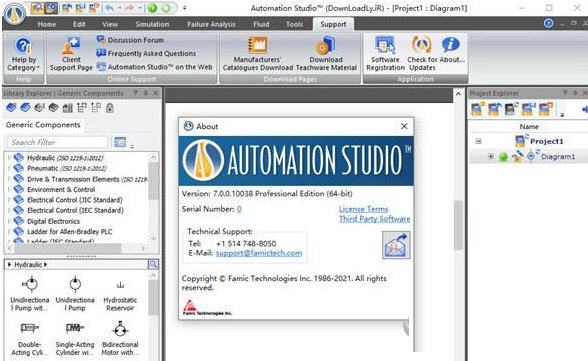This screenshot has height=361, width=588.
Task: Select the Generic Components tab
Action: (43, 125)
